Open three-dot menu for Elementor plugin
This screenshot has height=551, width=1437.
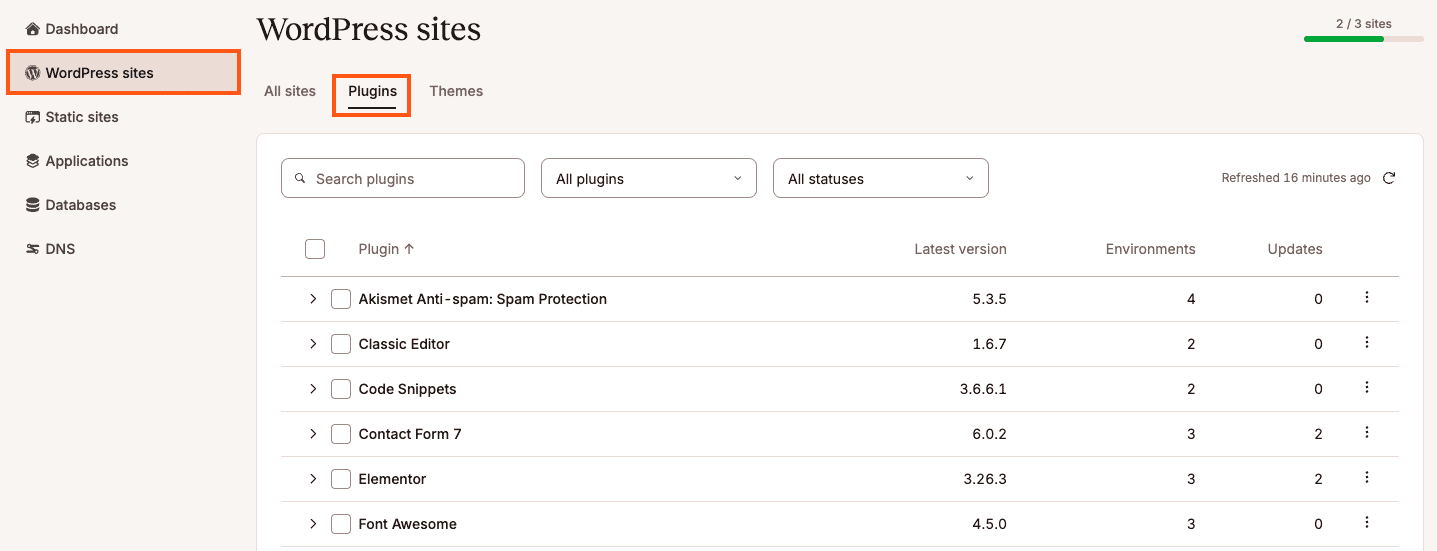click(x=1366, y=478)
